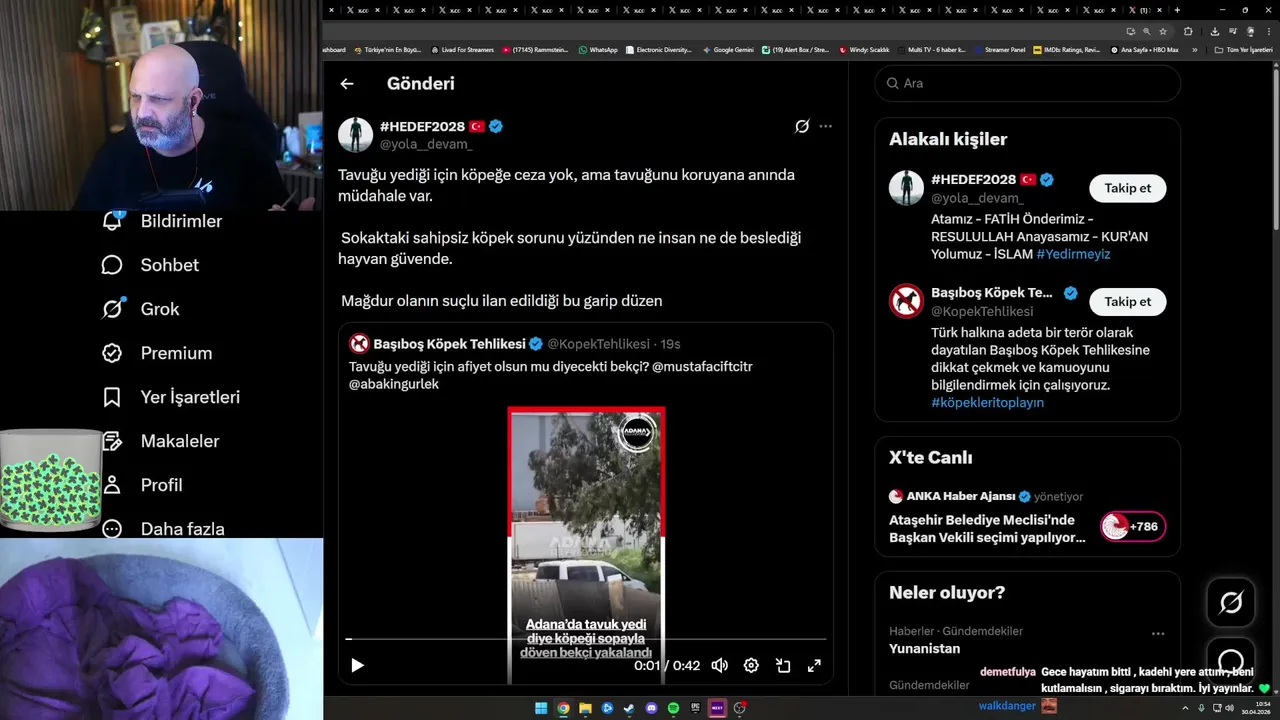The height and width of the screenshot is (720, 1280).
Task: Open Livad For Streamers bookmark
Action: click(462, 49)
